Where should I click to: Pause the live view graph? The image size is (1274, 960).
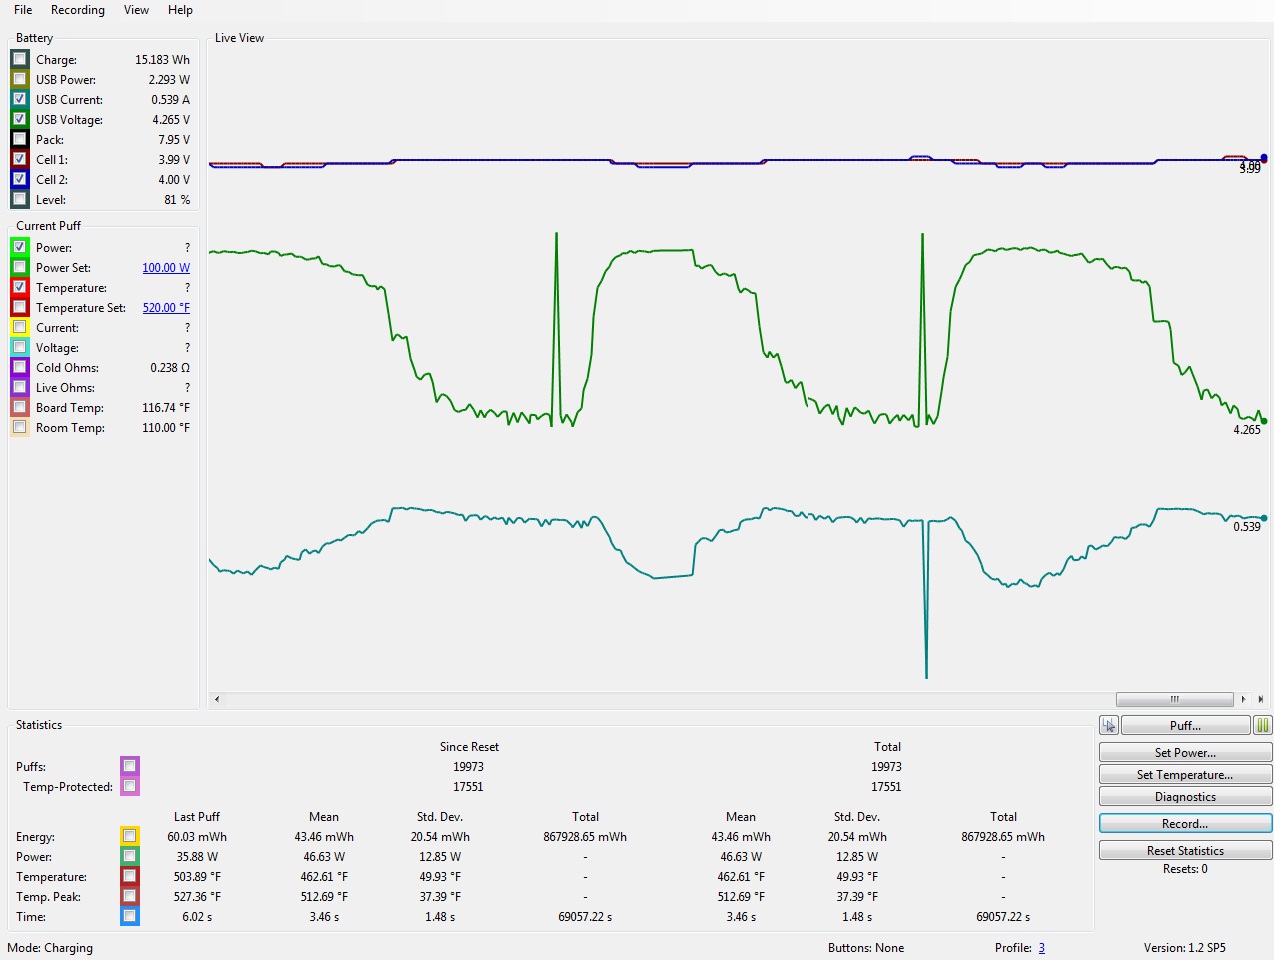click(x=1263, y=726)
